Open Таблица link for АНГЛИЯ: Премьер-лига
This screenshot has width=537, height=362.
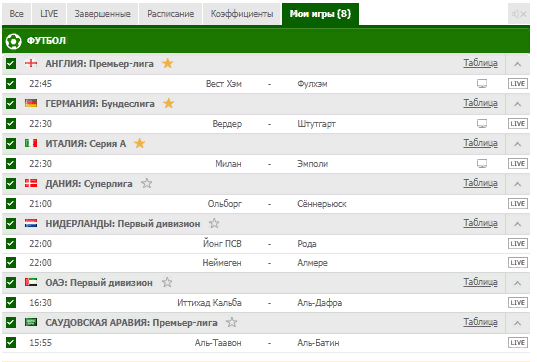click(x=480, y=63)
